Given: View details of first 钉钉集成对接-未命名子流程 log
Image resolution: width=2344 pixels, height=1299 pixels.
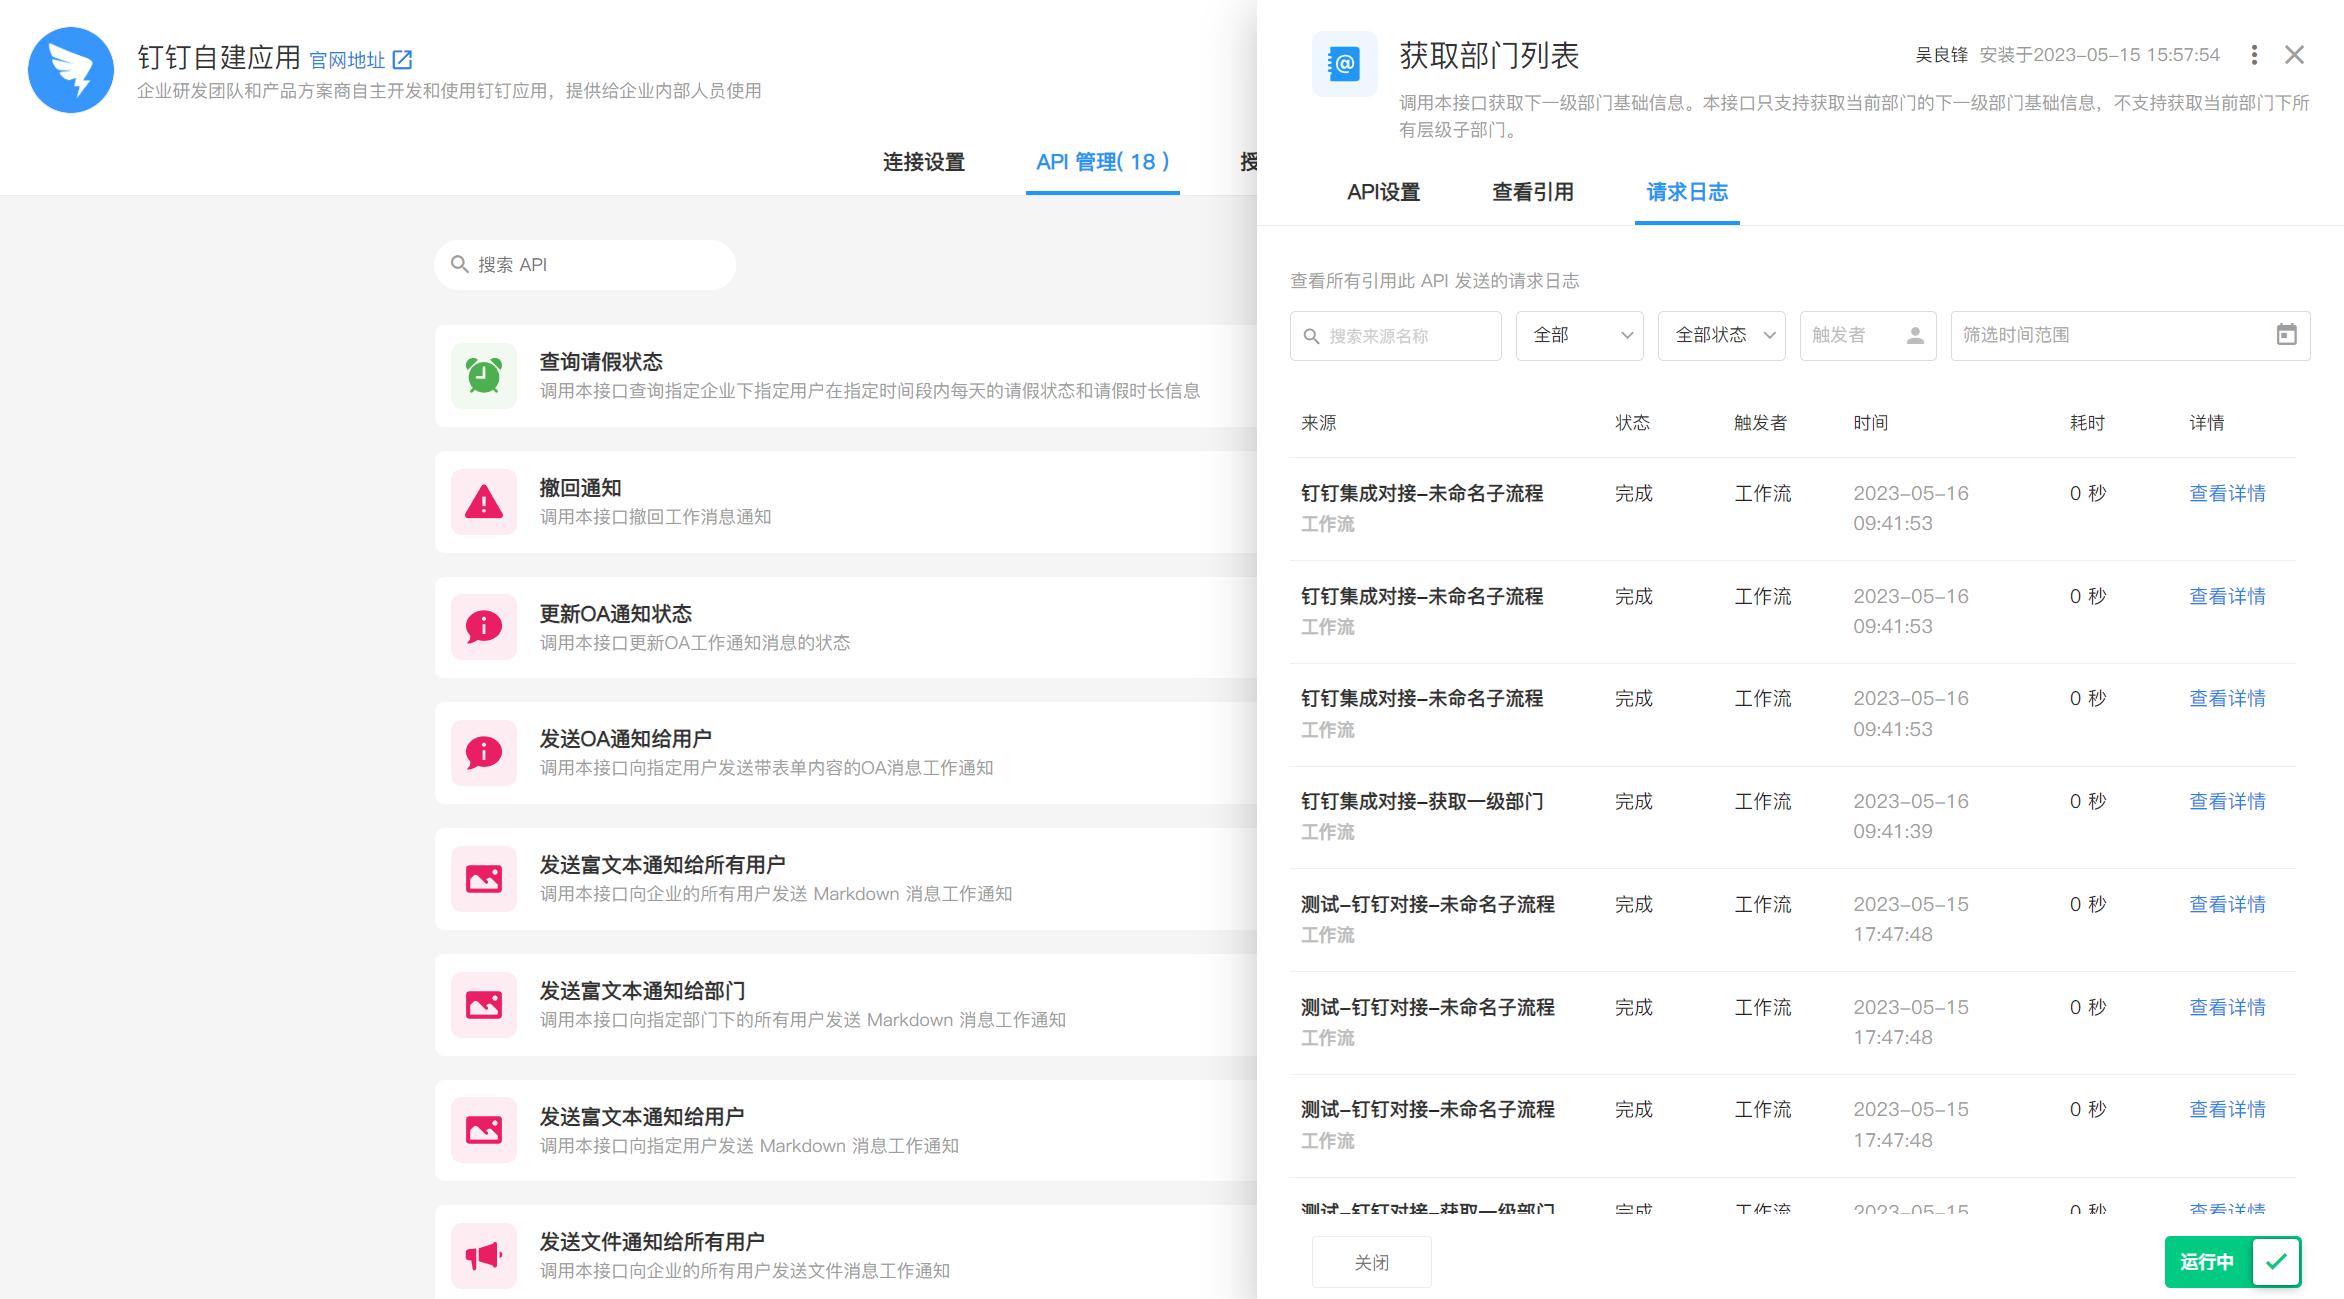Looking at the screenshot, I should coord(2228,493).
